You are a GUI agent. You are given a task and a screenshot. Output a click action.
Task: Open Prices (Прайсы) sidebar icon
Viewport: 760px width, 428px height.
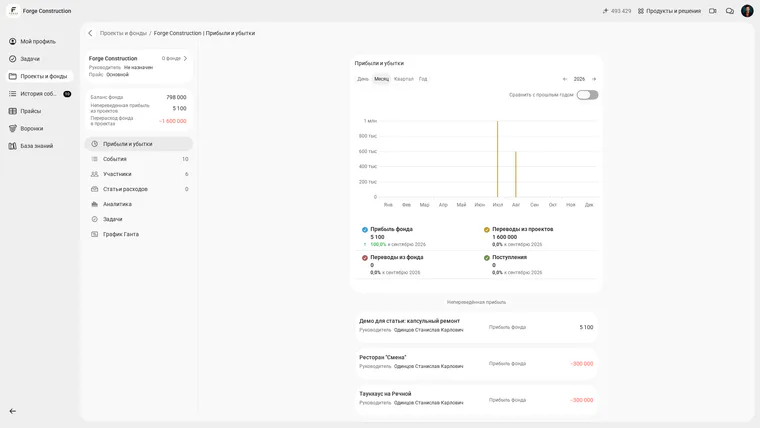13,111
